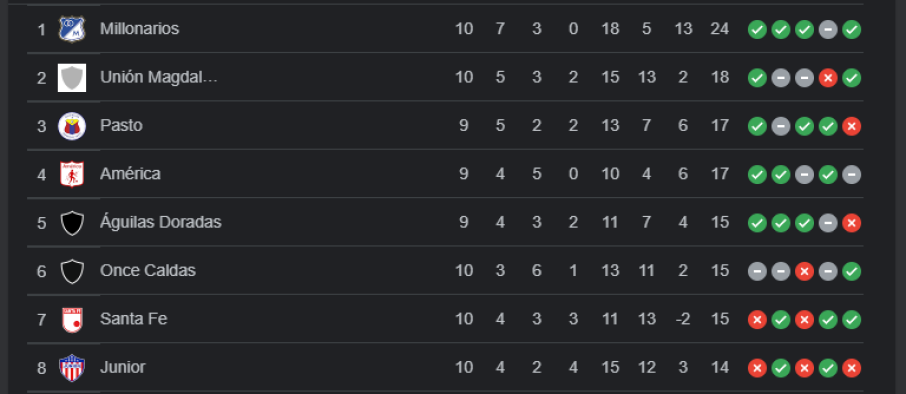This screenshot has width=906, height=394.
Task: Click the Junior striped crest icon
Action: [x=72, y=368]
